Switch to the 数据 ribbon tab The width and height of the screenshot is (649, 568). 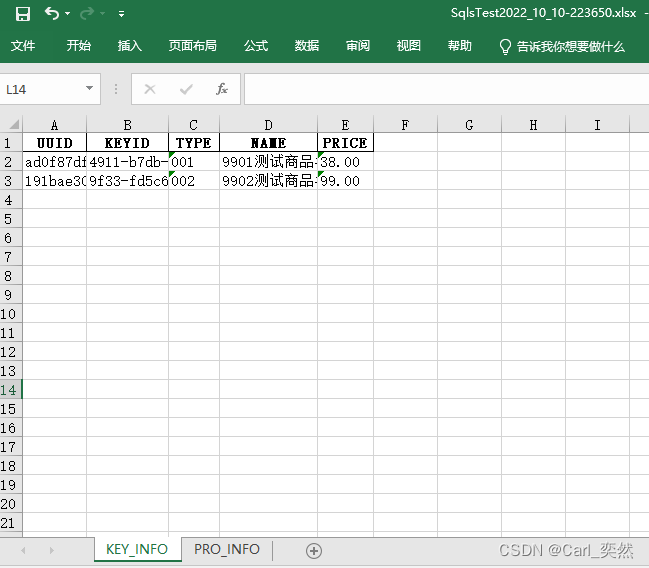[307, 46]
